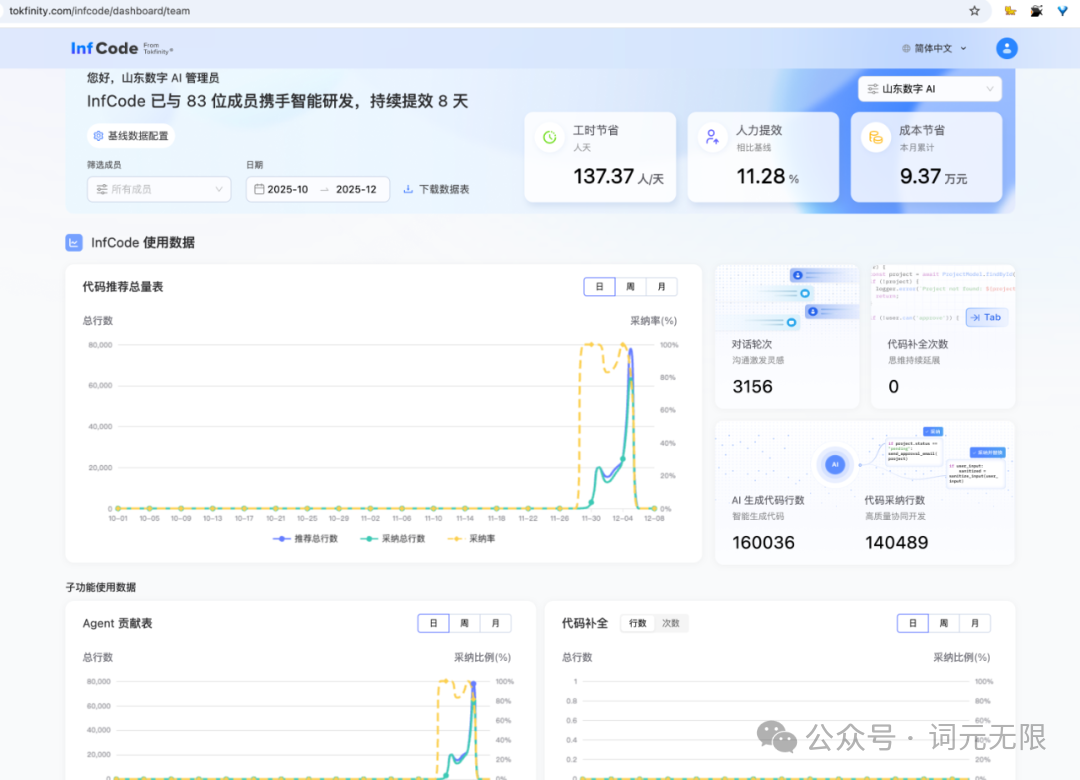Image resolution: width=1080 pixels, height=780 pixels.
Task: Click the browser address bar URL
Action: pos(100,11)
